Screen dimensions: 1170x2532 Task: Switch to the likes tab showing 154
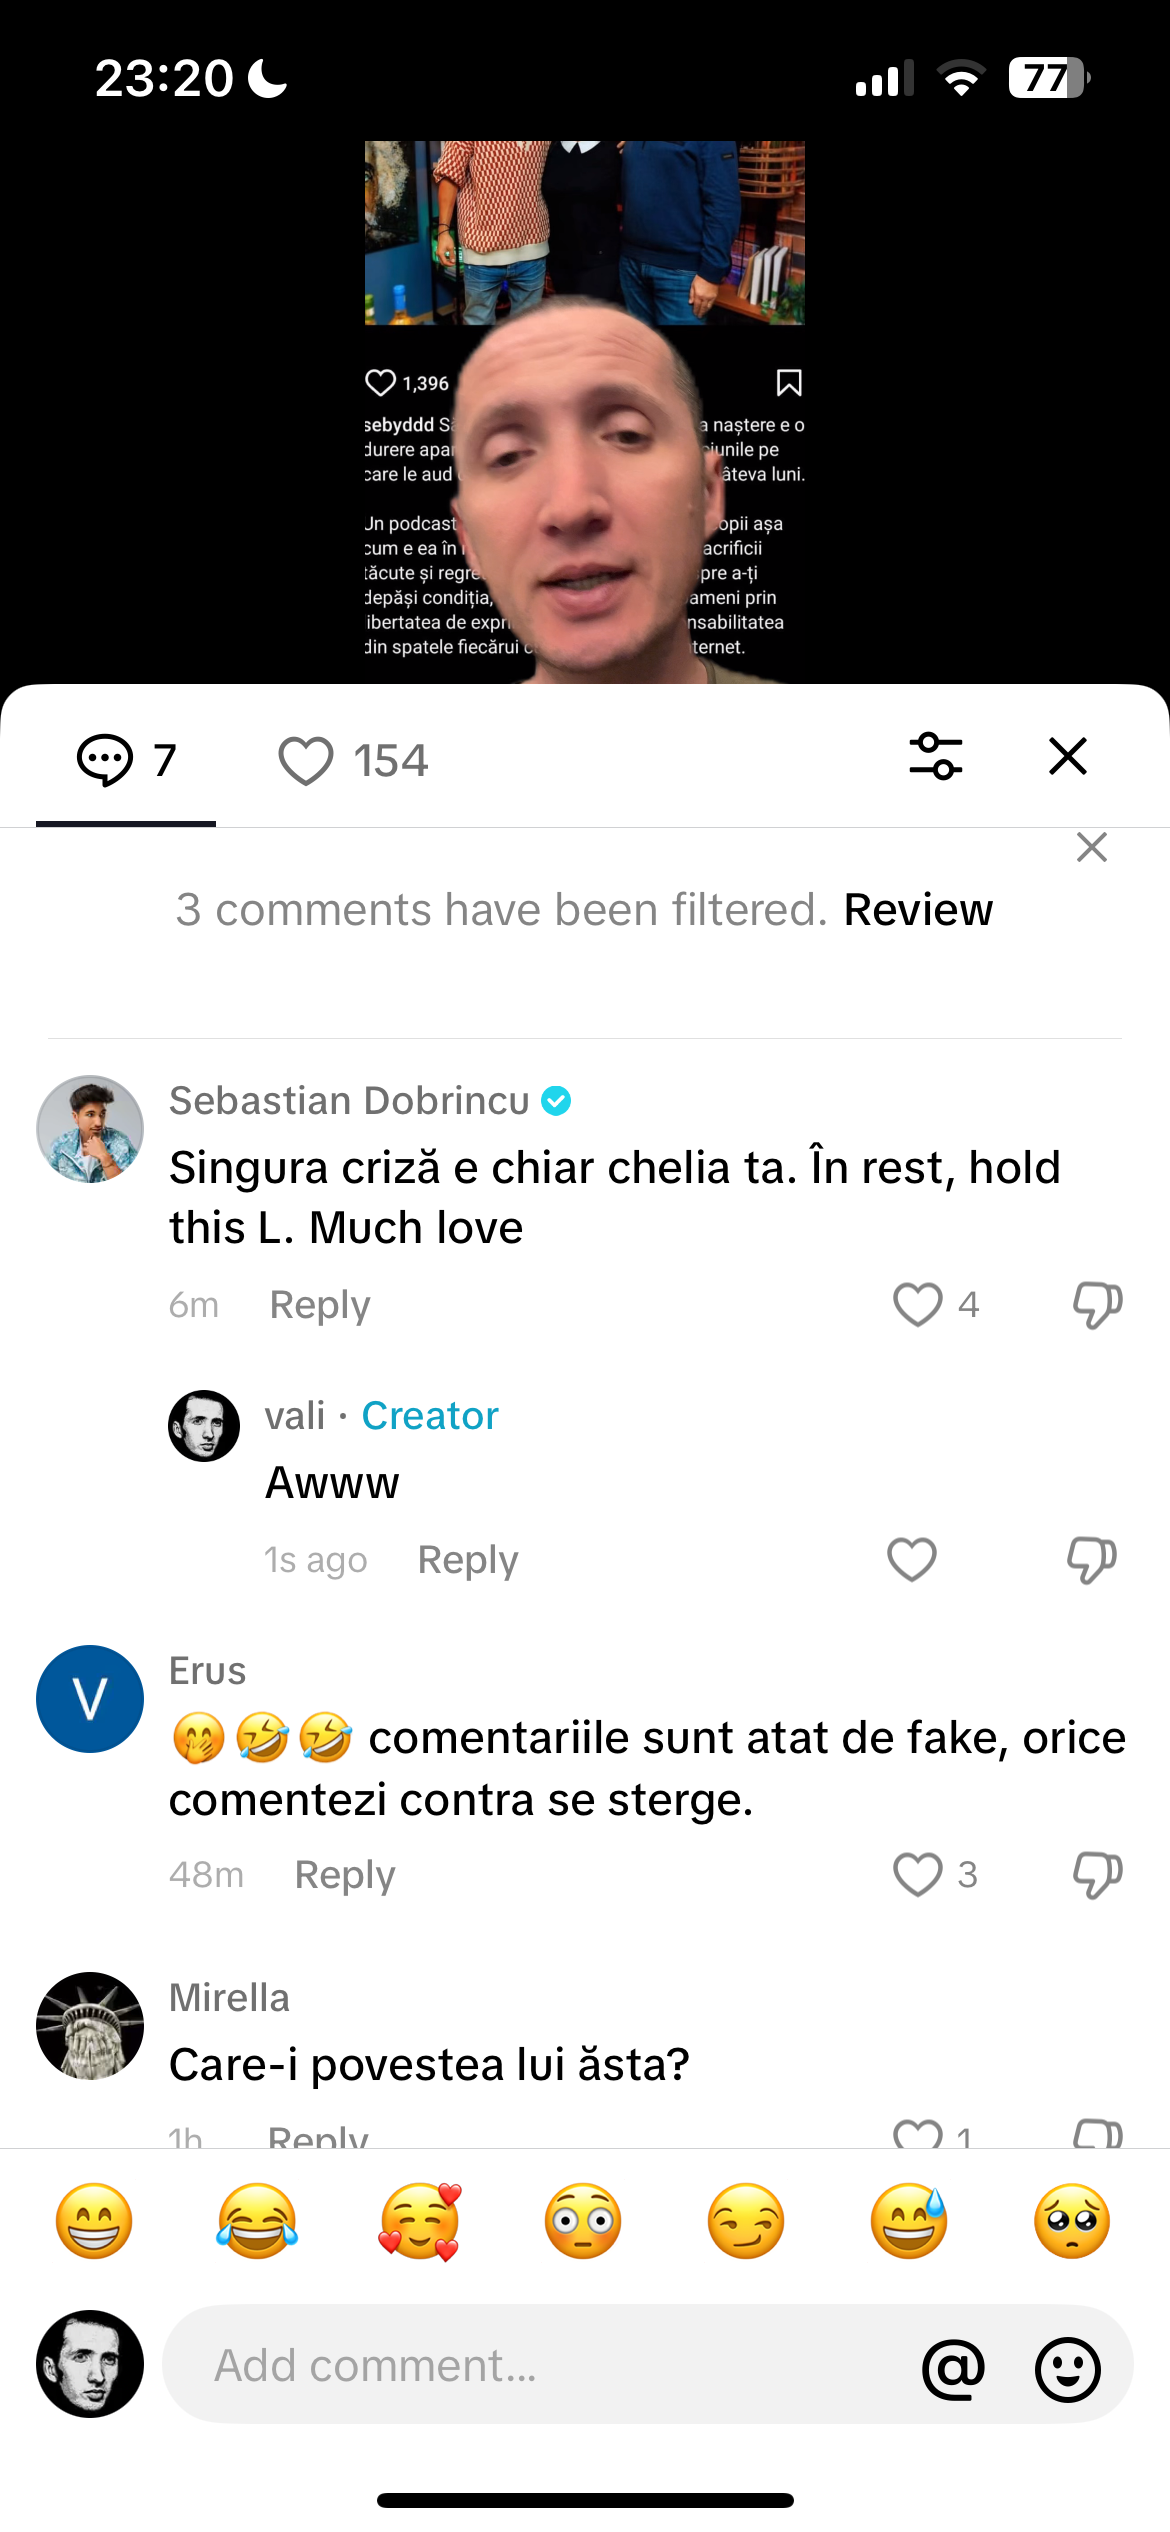tap(353, 760)
